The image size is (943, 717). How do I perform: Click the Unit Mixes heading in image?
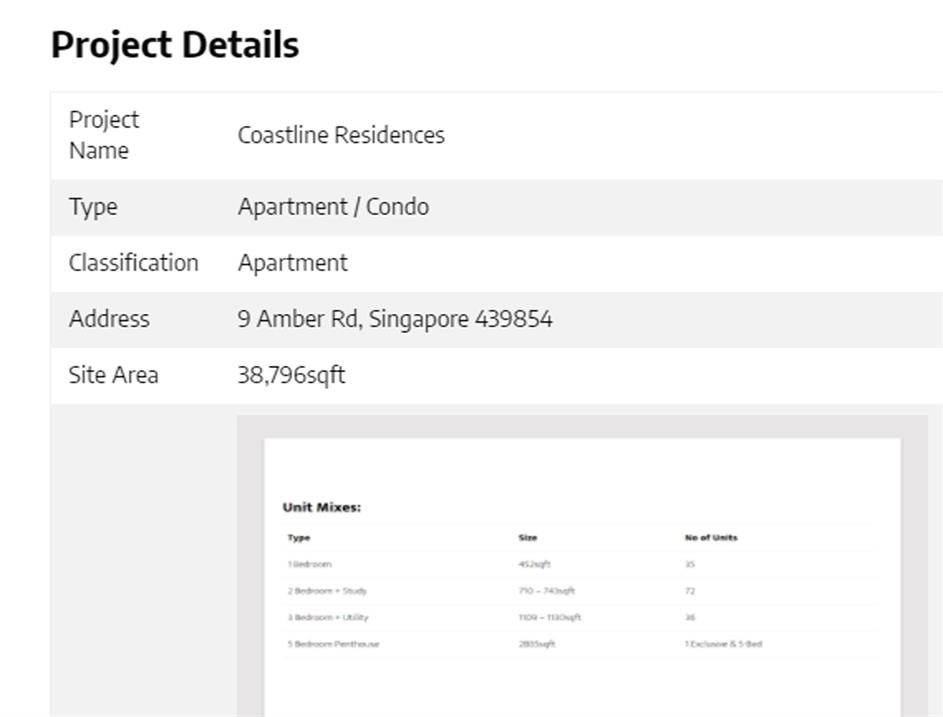point(321,507)
